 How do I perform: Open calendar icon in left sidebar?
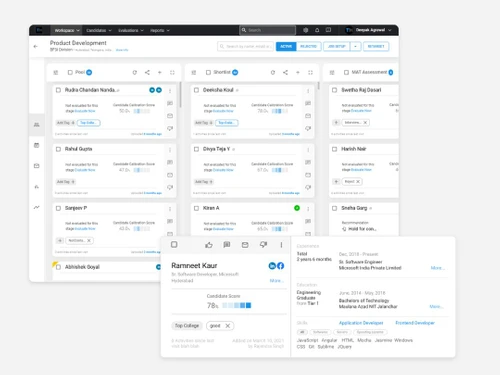(x=37, y=145)
